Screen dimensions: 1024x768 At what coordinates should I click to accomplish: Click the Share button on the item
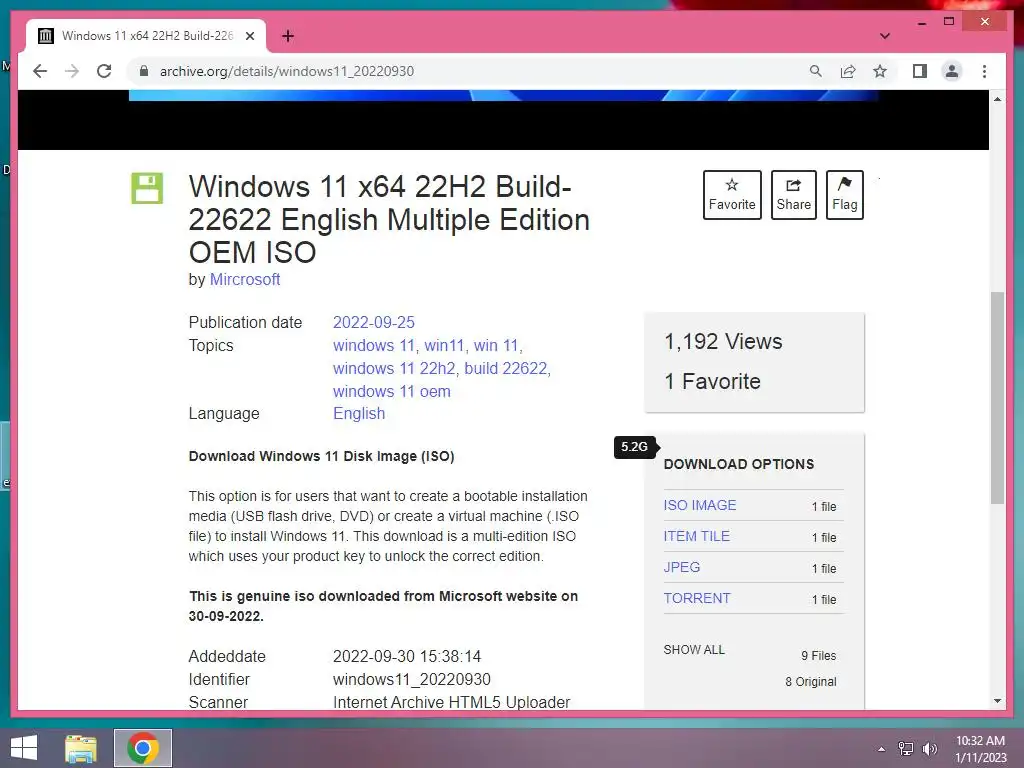(793, 195)
